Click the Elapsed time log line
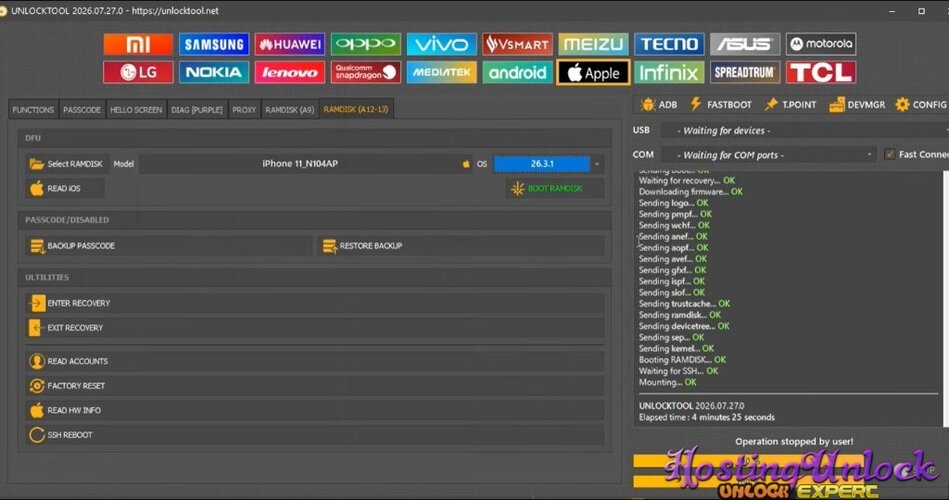This screenshot has width=949, height=500. (x=706, y=417)
